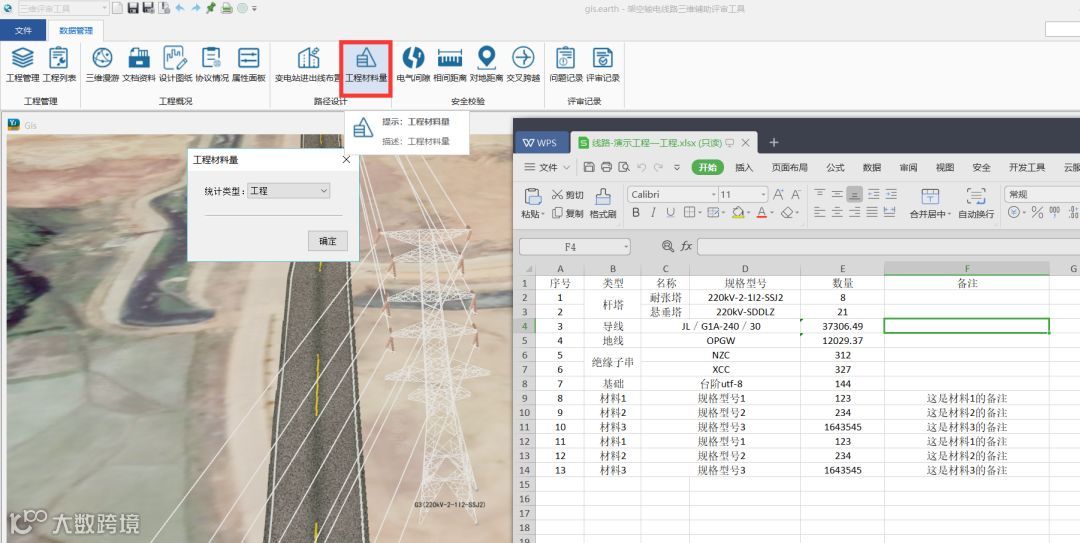Open the F4 name box dropdown
Image resolution: width=1080 pixels, height=543 pixels.
625,247
